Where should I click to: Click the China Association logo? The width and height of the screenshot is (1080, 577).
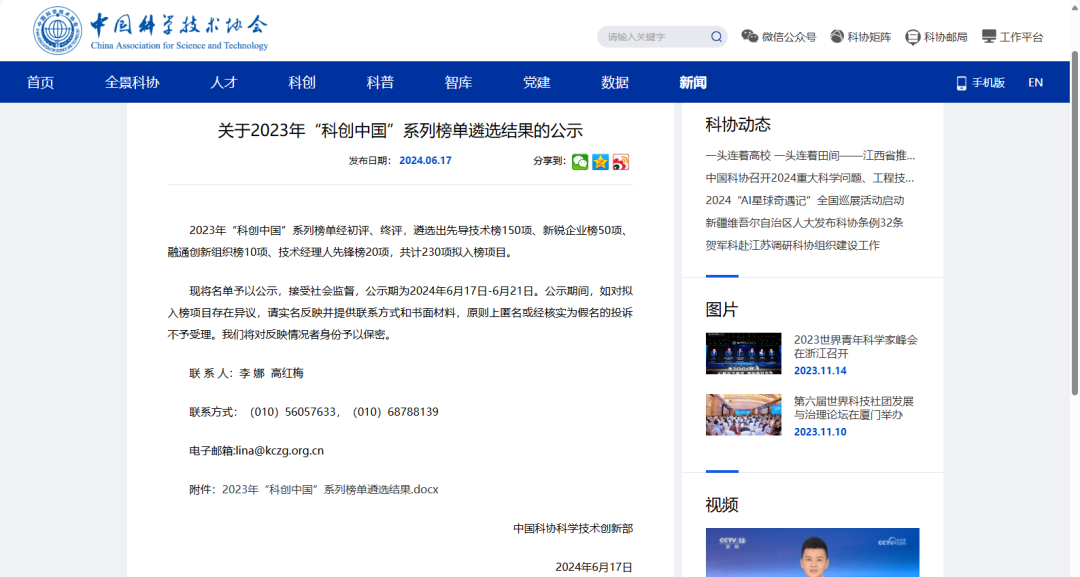58,30
